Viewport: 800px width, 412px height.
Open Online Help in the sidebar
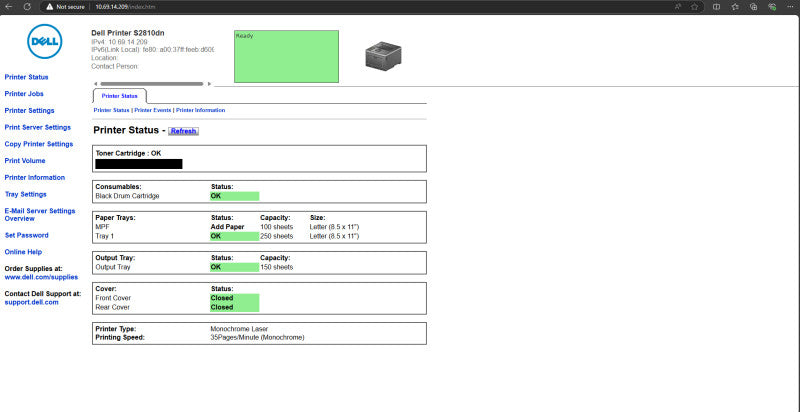coord(23,252)
